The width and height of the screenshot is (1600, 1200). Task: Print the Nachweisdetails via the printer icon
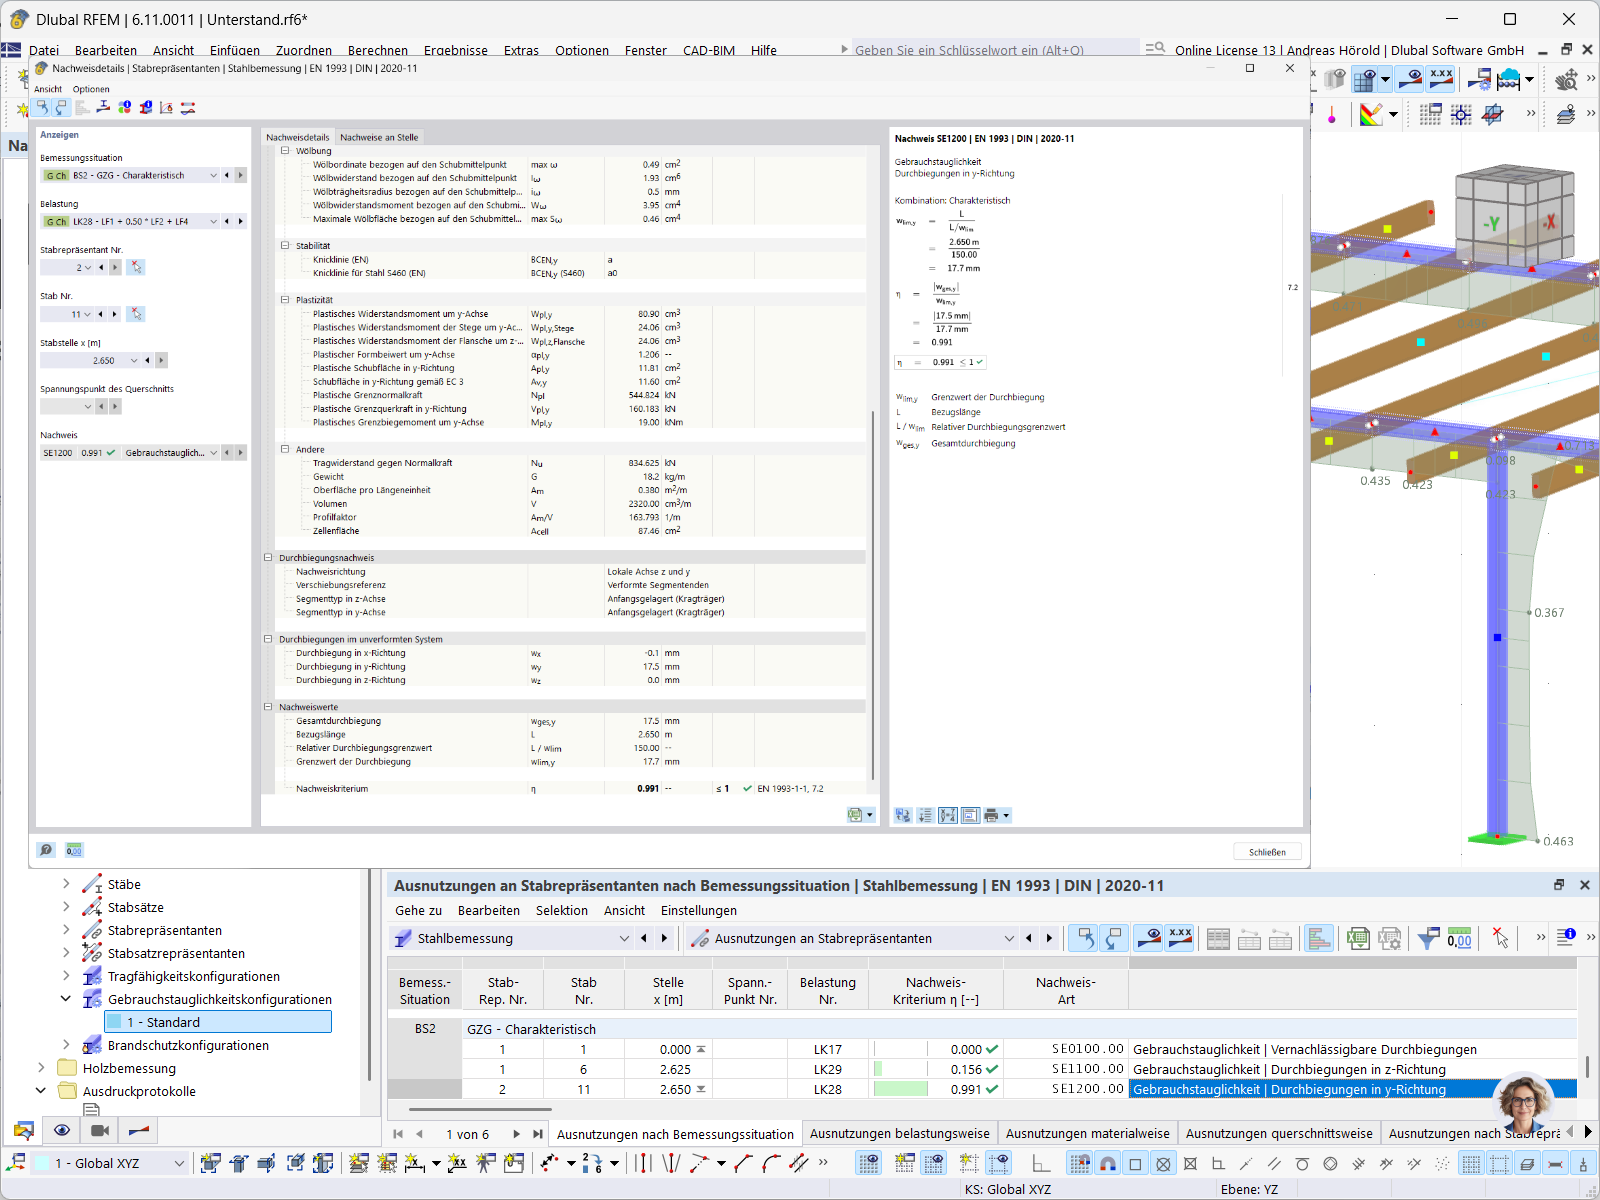click(x=989, y=815)
